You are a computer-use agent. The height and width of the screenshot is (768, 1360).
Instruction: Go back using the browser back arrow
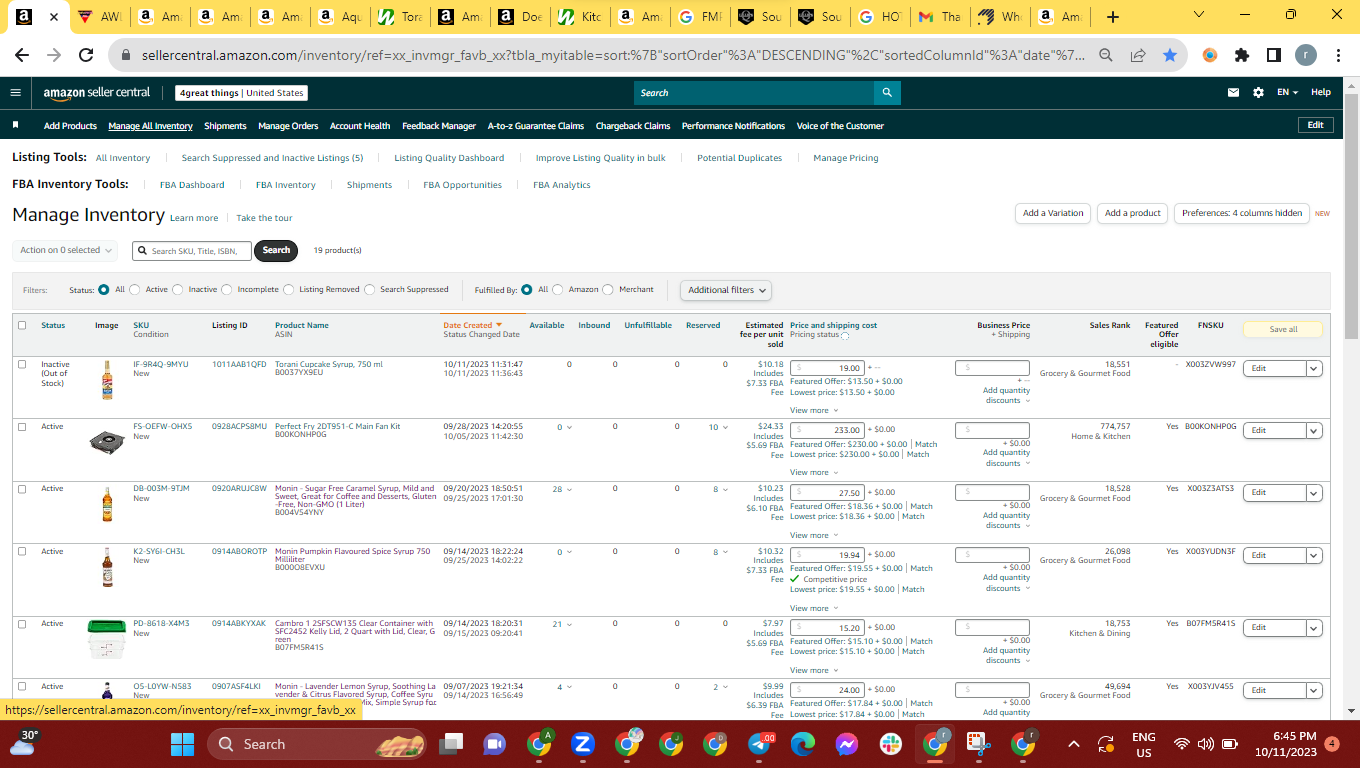point(24,55)
